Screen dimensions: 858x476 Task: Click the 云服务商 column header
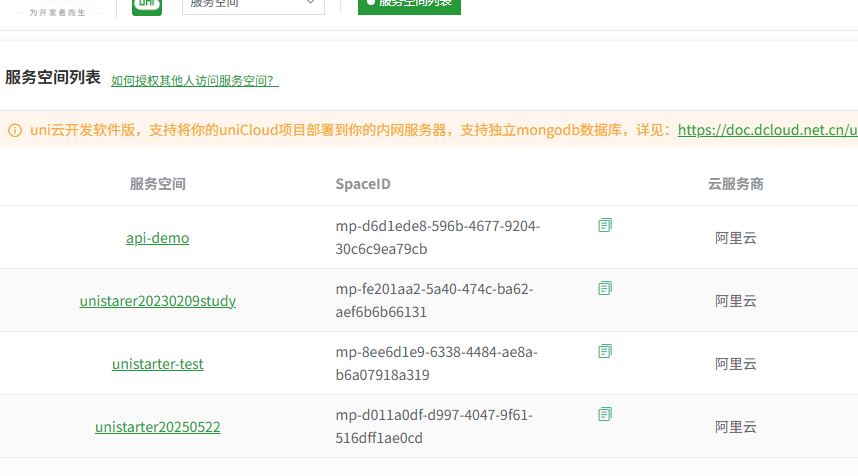coord(735,184)
